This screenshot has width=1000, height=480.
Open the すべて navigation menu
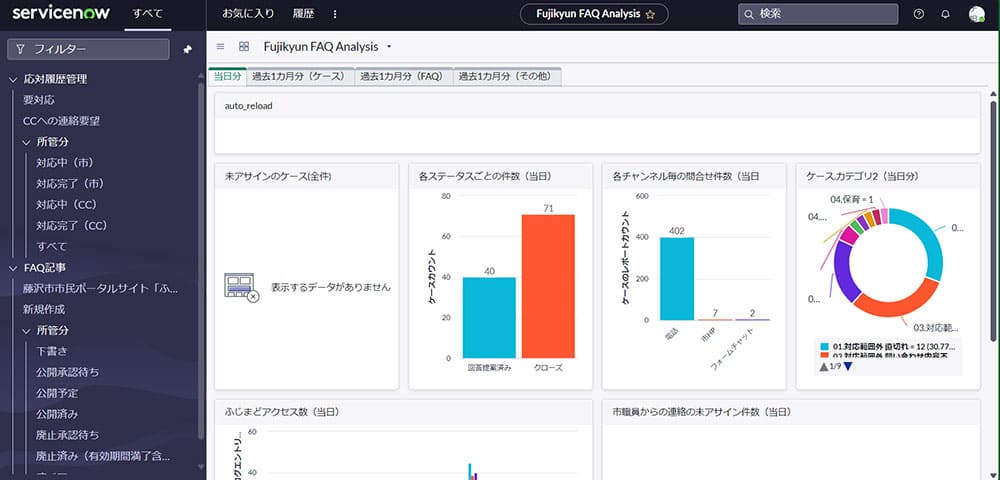[147, 14]
